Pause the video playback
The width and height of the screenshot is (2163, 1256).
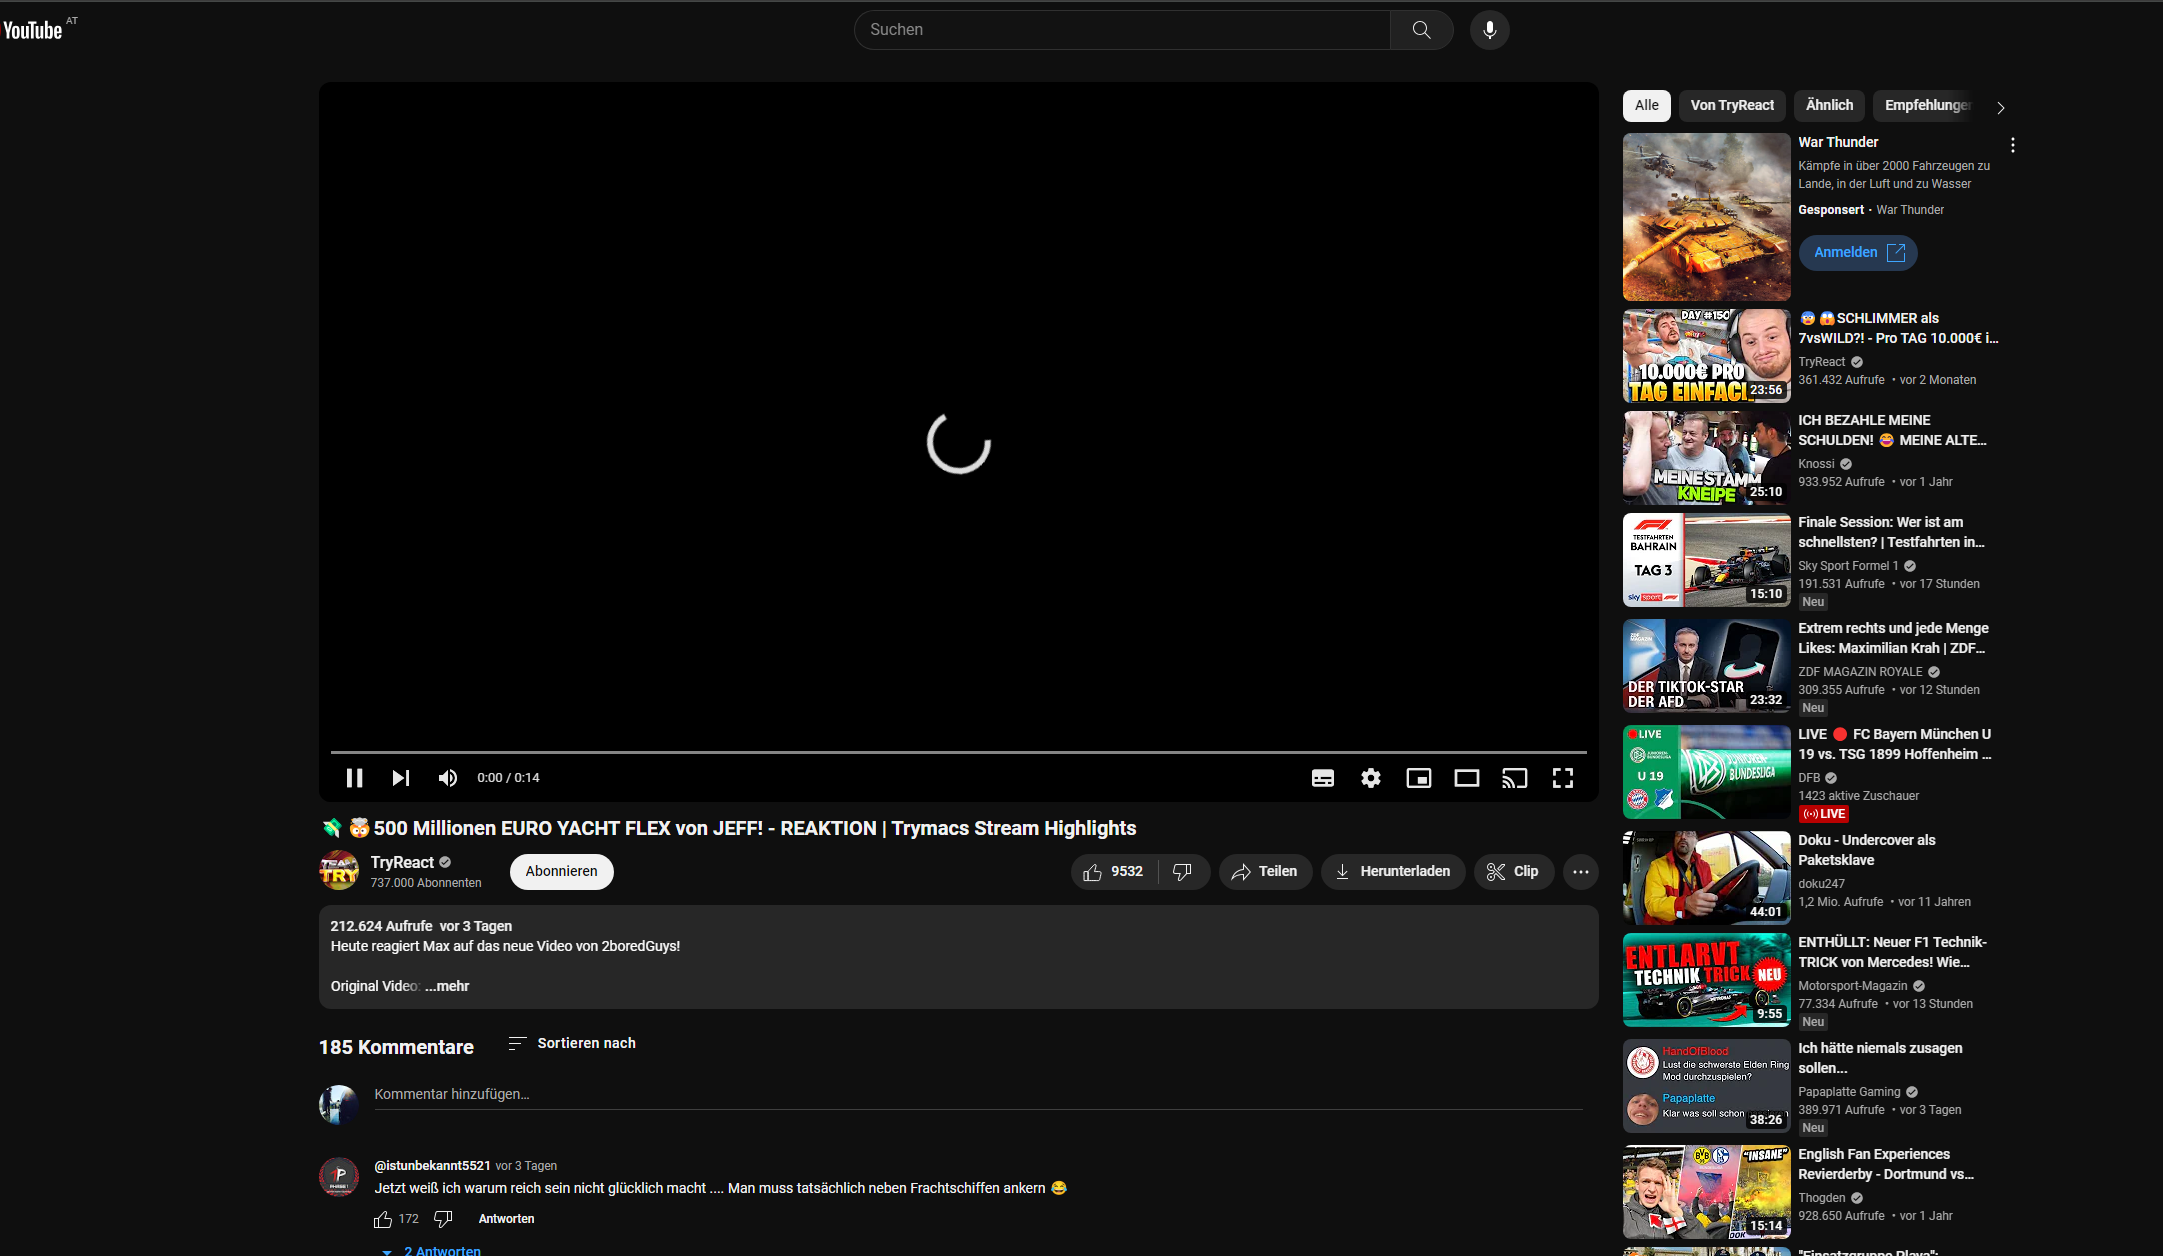point(354,778)
